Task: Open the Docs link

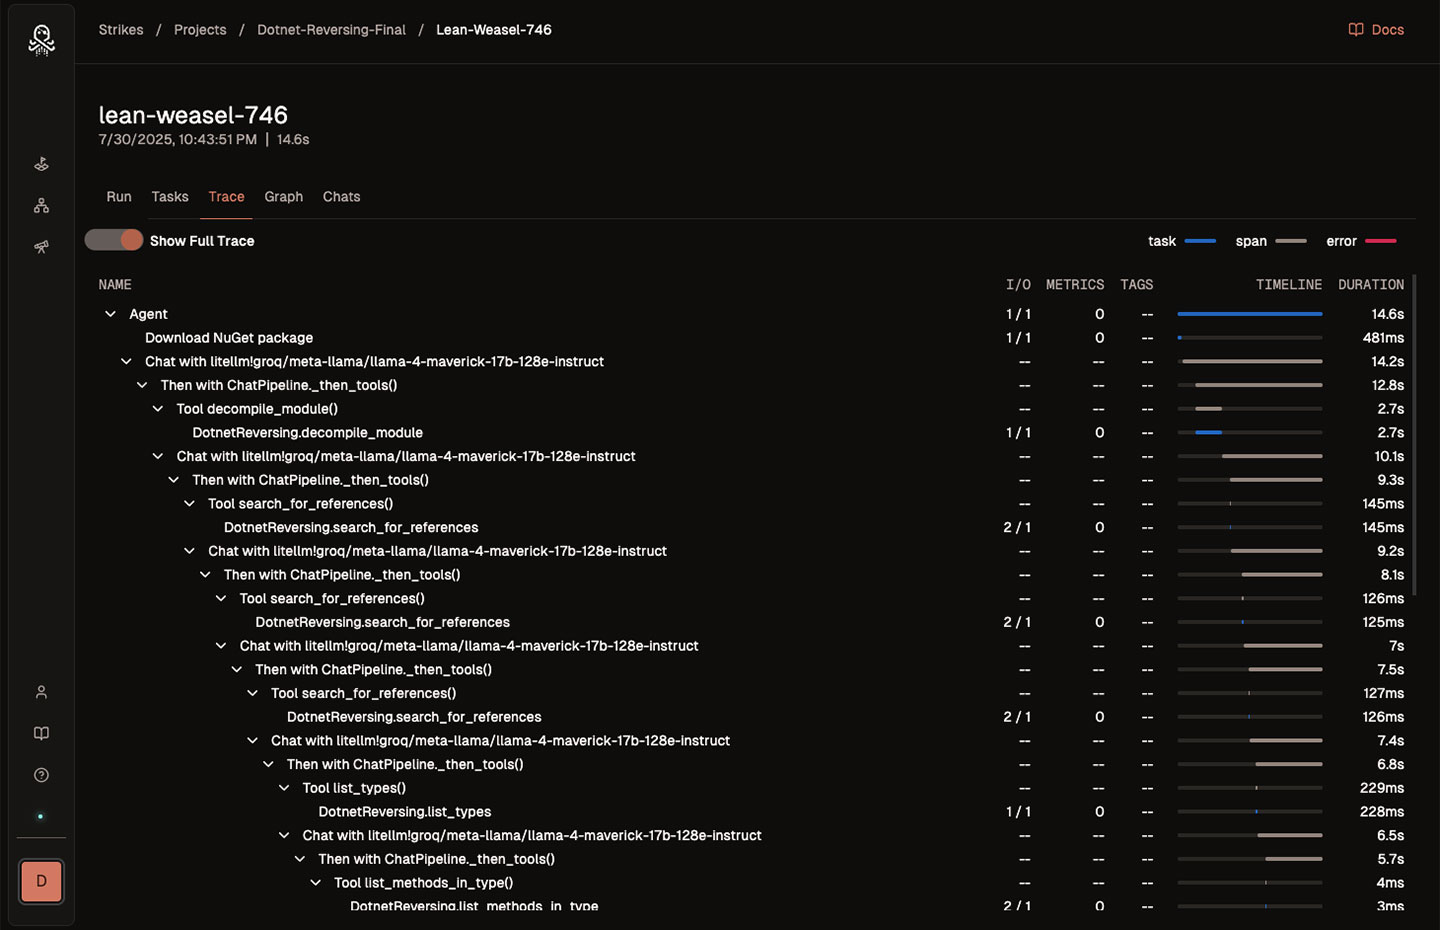Action: pos(1387,30)
